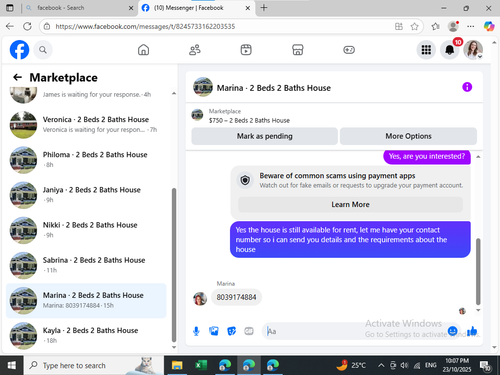
Task: Open the notifications bell icon
Action: point(449,50)
